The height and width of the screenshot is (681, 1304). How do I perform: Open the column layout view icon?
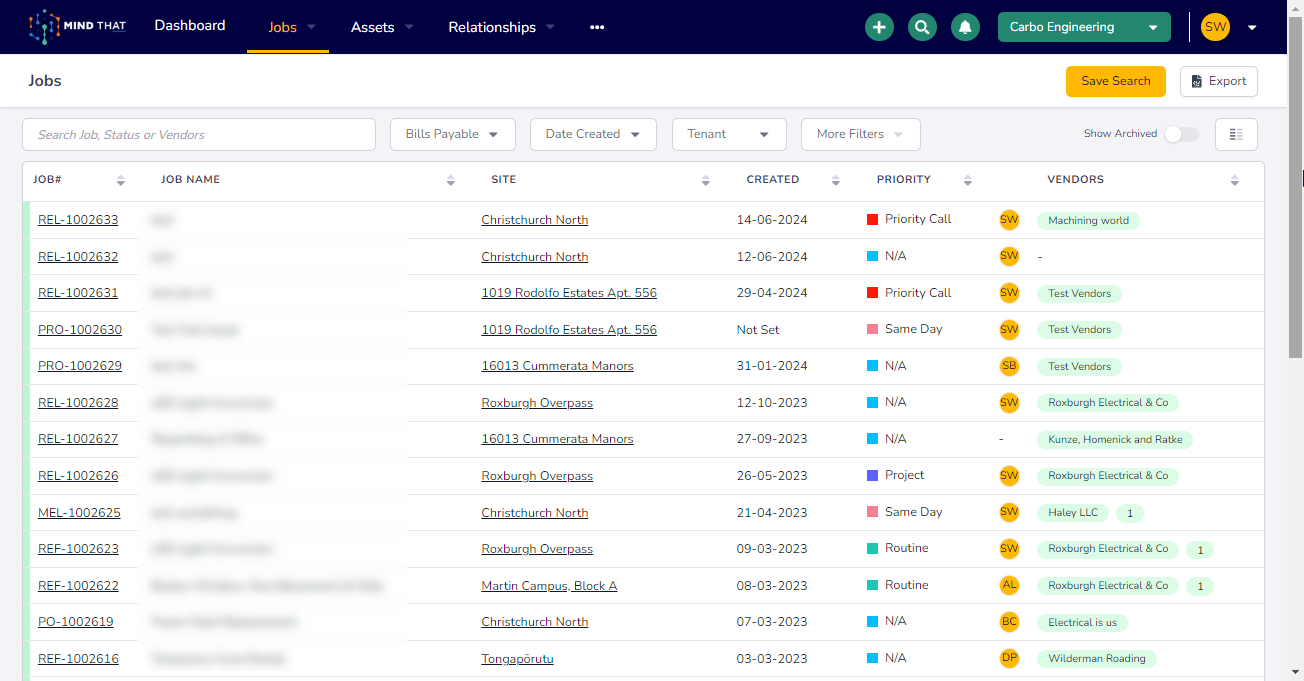point(1236,134)
